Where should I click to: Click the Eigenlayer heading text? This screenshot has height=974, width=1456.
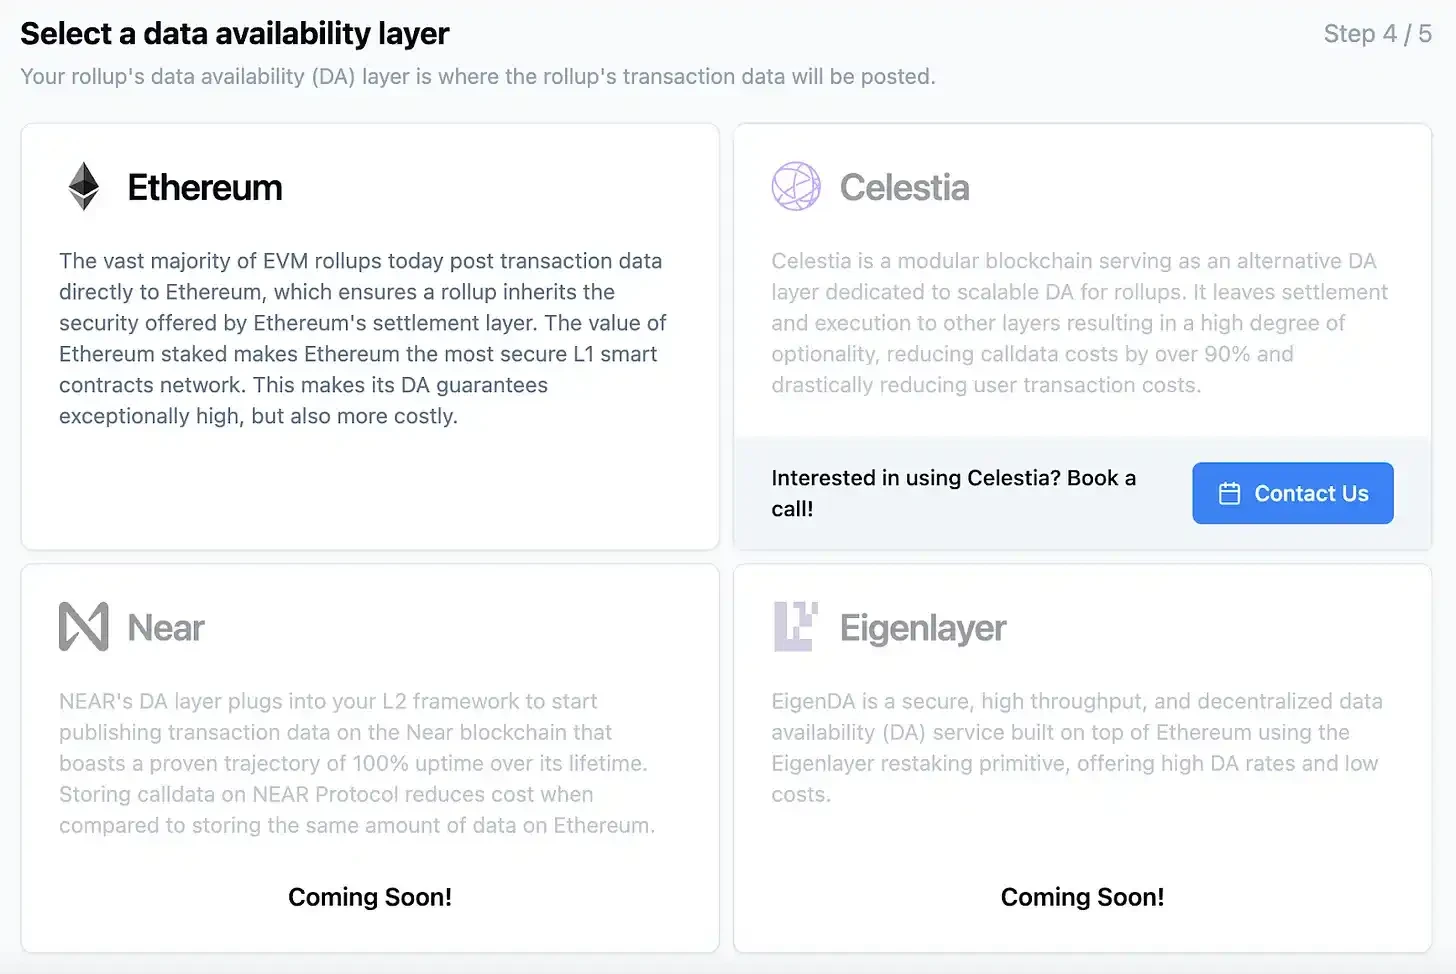pyautogui.click(x=923, y=628)
